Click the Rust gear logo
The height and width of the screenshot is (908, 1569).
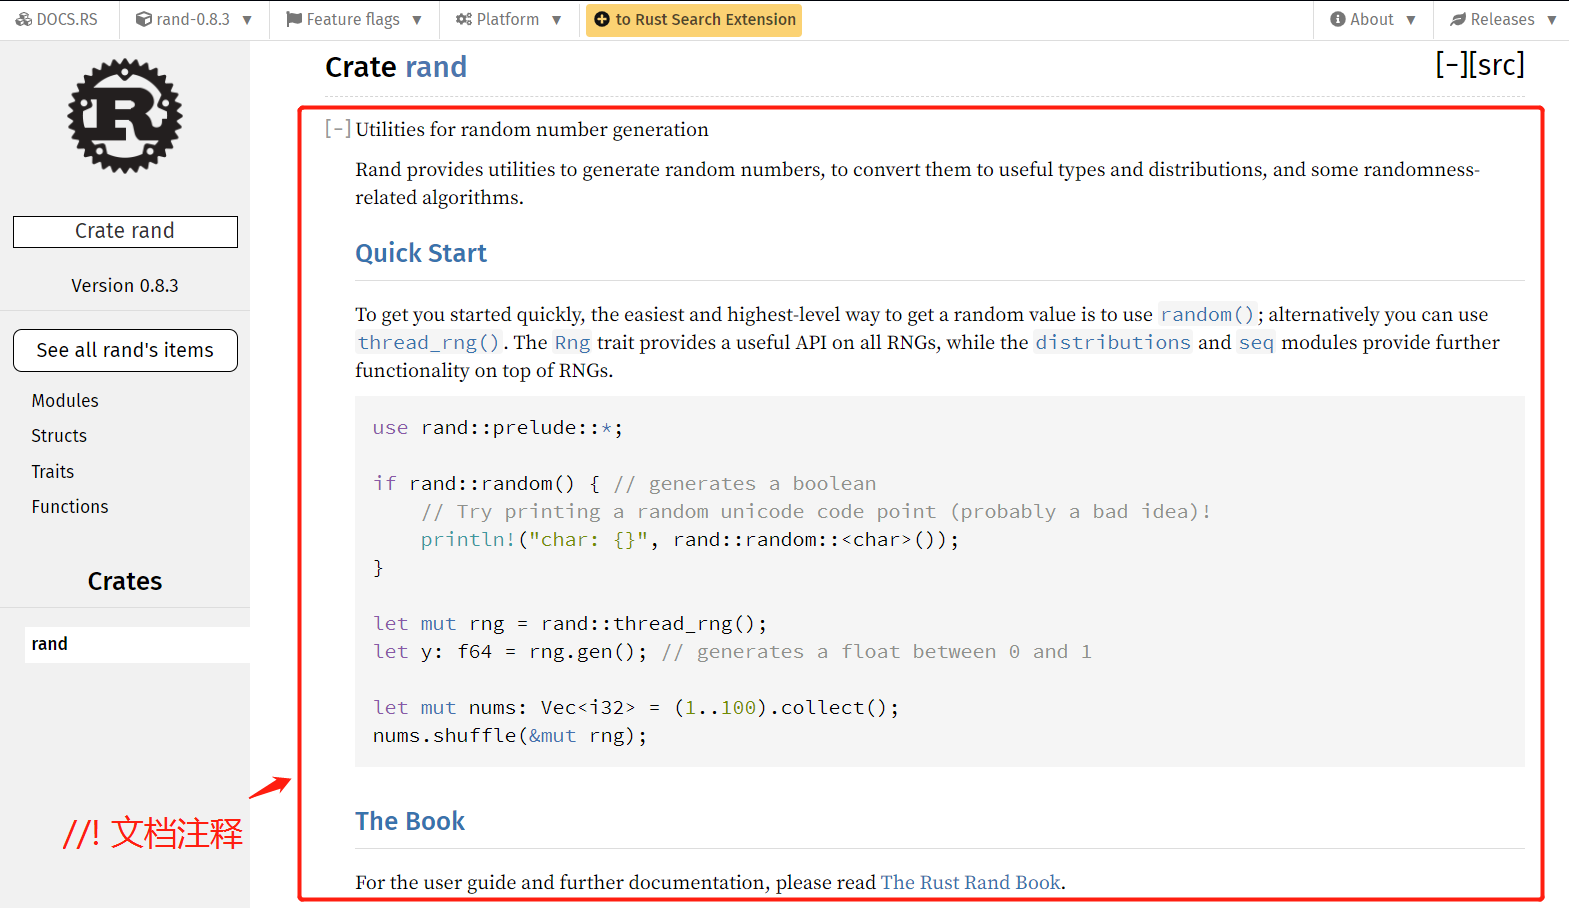[x=125, y=116]
